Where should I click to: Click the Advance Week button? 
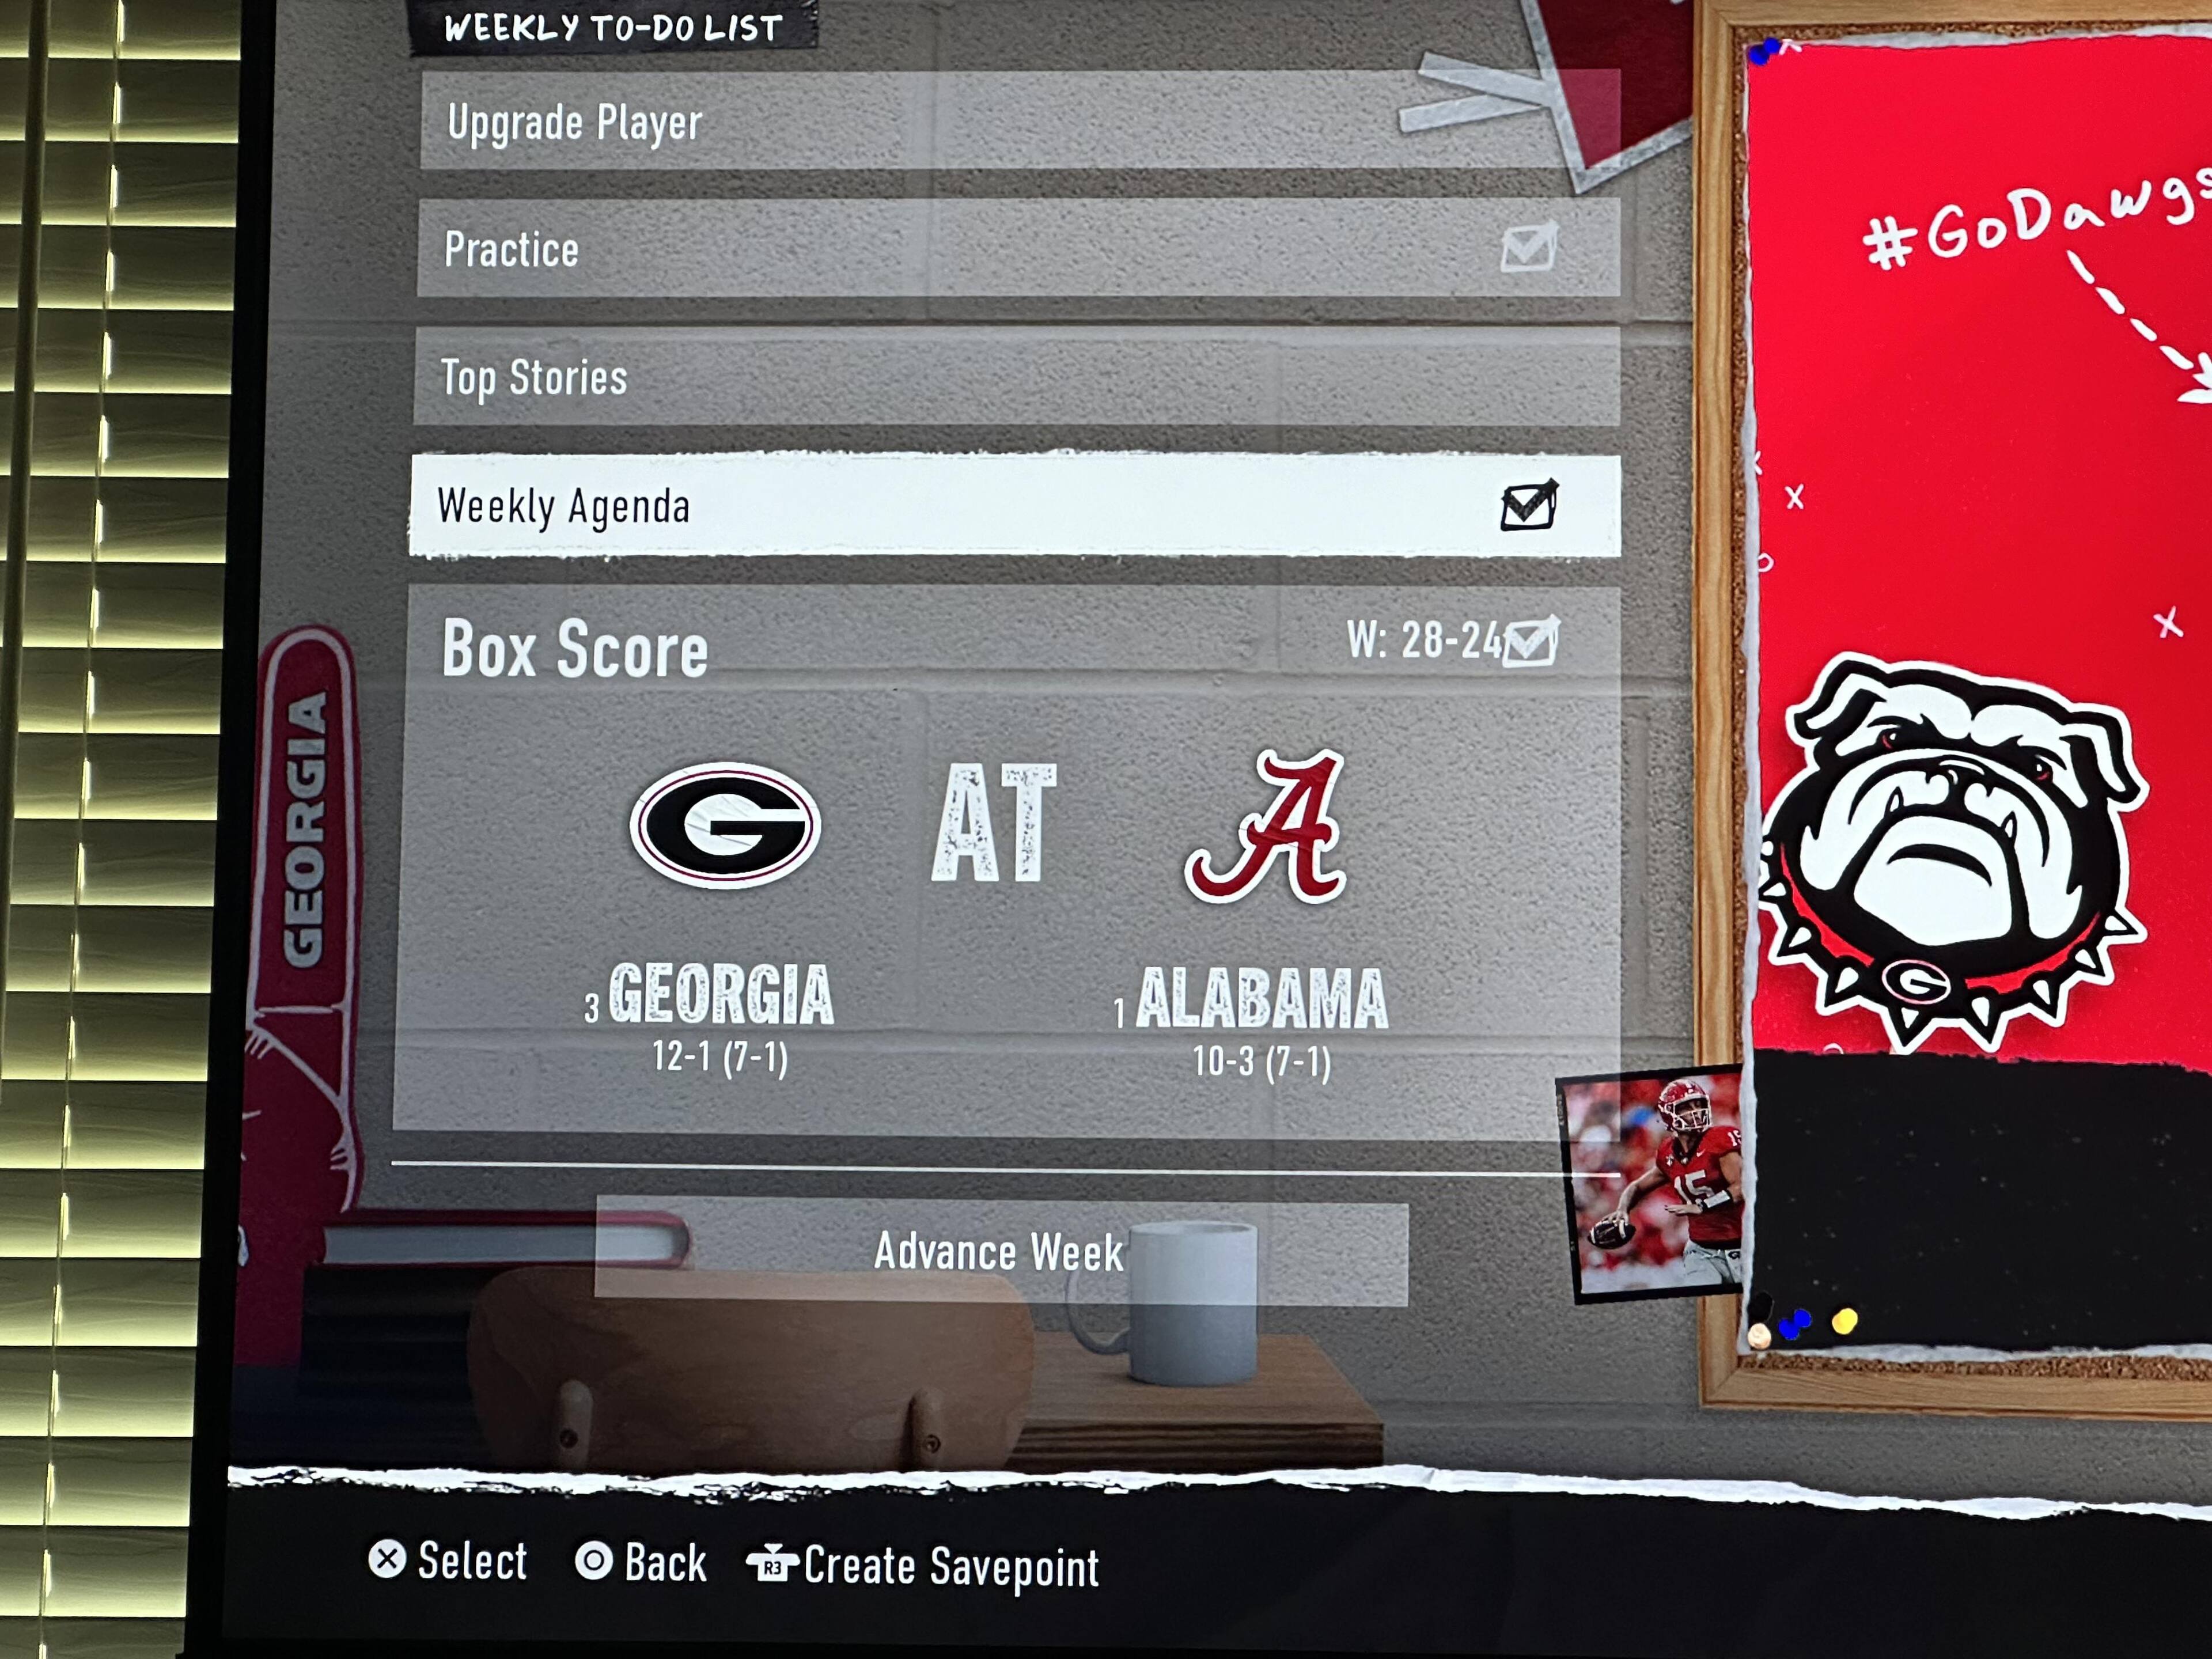(x=1001, y=1251)
